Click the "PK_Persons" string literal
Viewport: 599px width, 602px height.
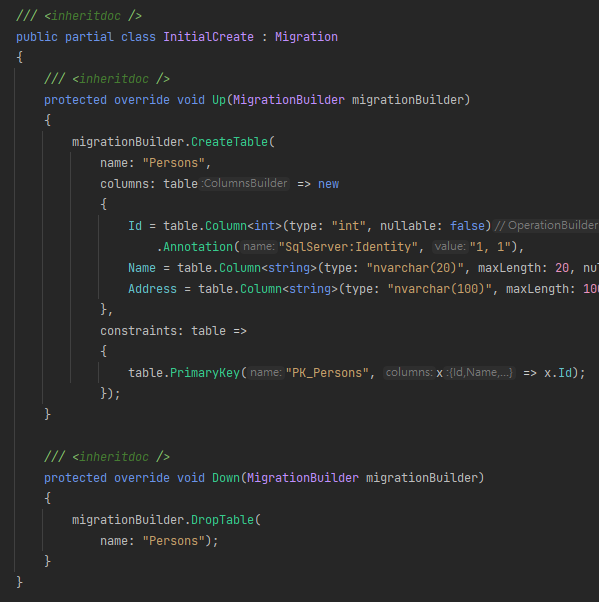327,372
